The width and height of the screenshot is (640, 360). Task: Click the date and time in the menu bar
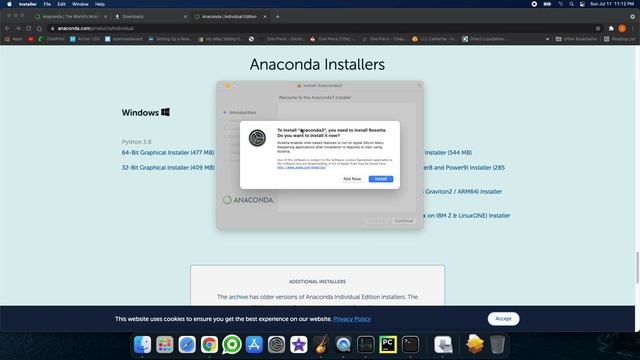(612, 4)
